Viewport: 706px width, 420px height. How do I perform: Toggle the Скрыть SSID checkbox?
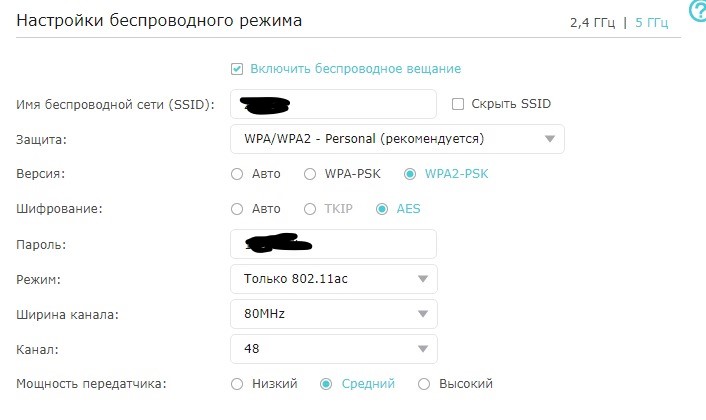pos(459,104)
